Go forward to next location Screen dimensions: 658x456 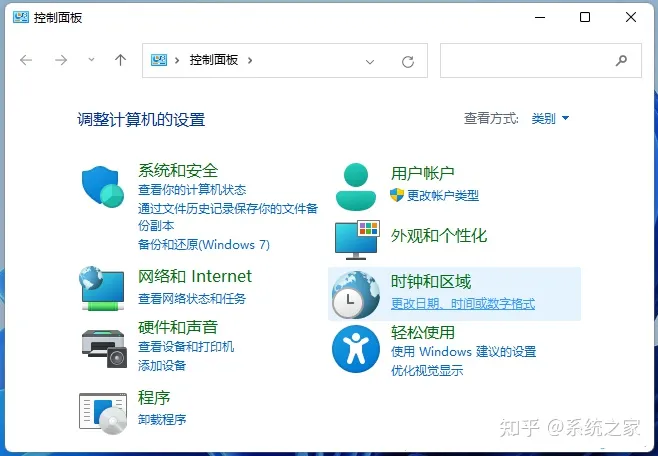pos(61,60)
